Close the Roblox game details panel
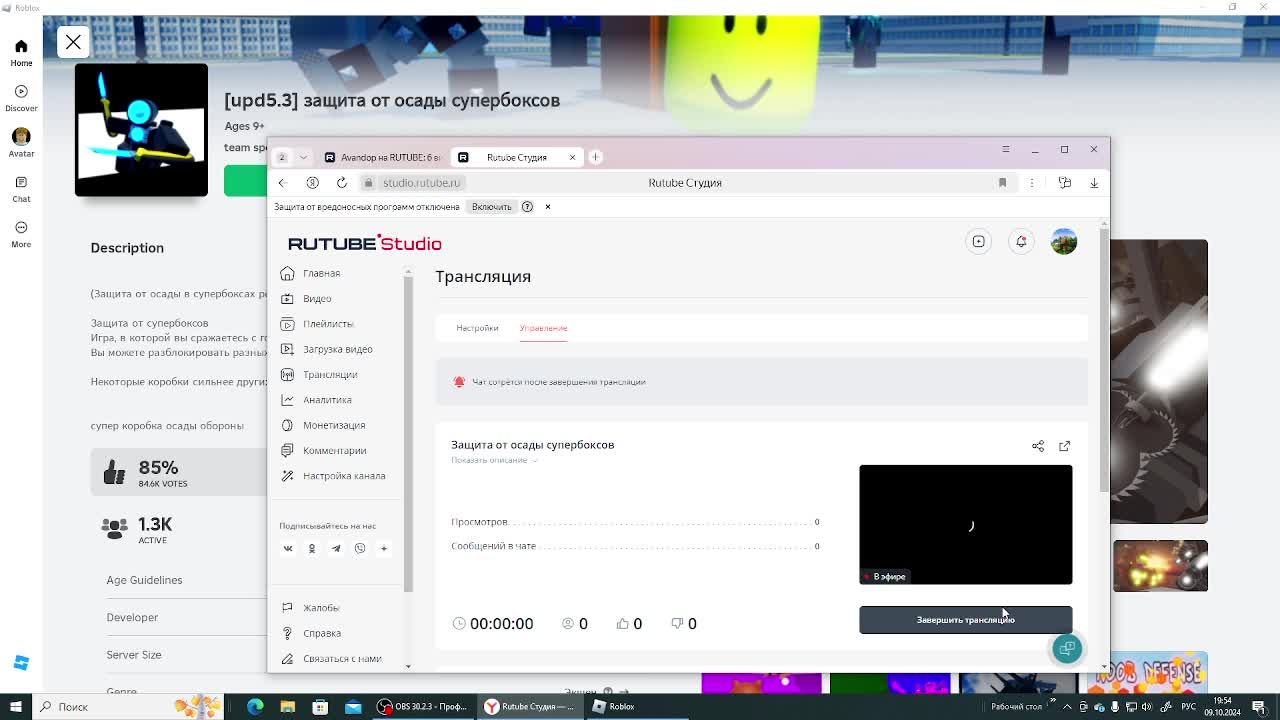The width and height of the screenshot is (1280, 720). pyautogui.click(x=73, y=42)
